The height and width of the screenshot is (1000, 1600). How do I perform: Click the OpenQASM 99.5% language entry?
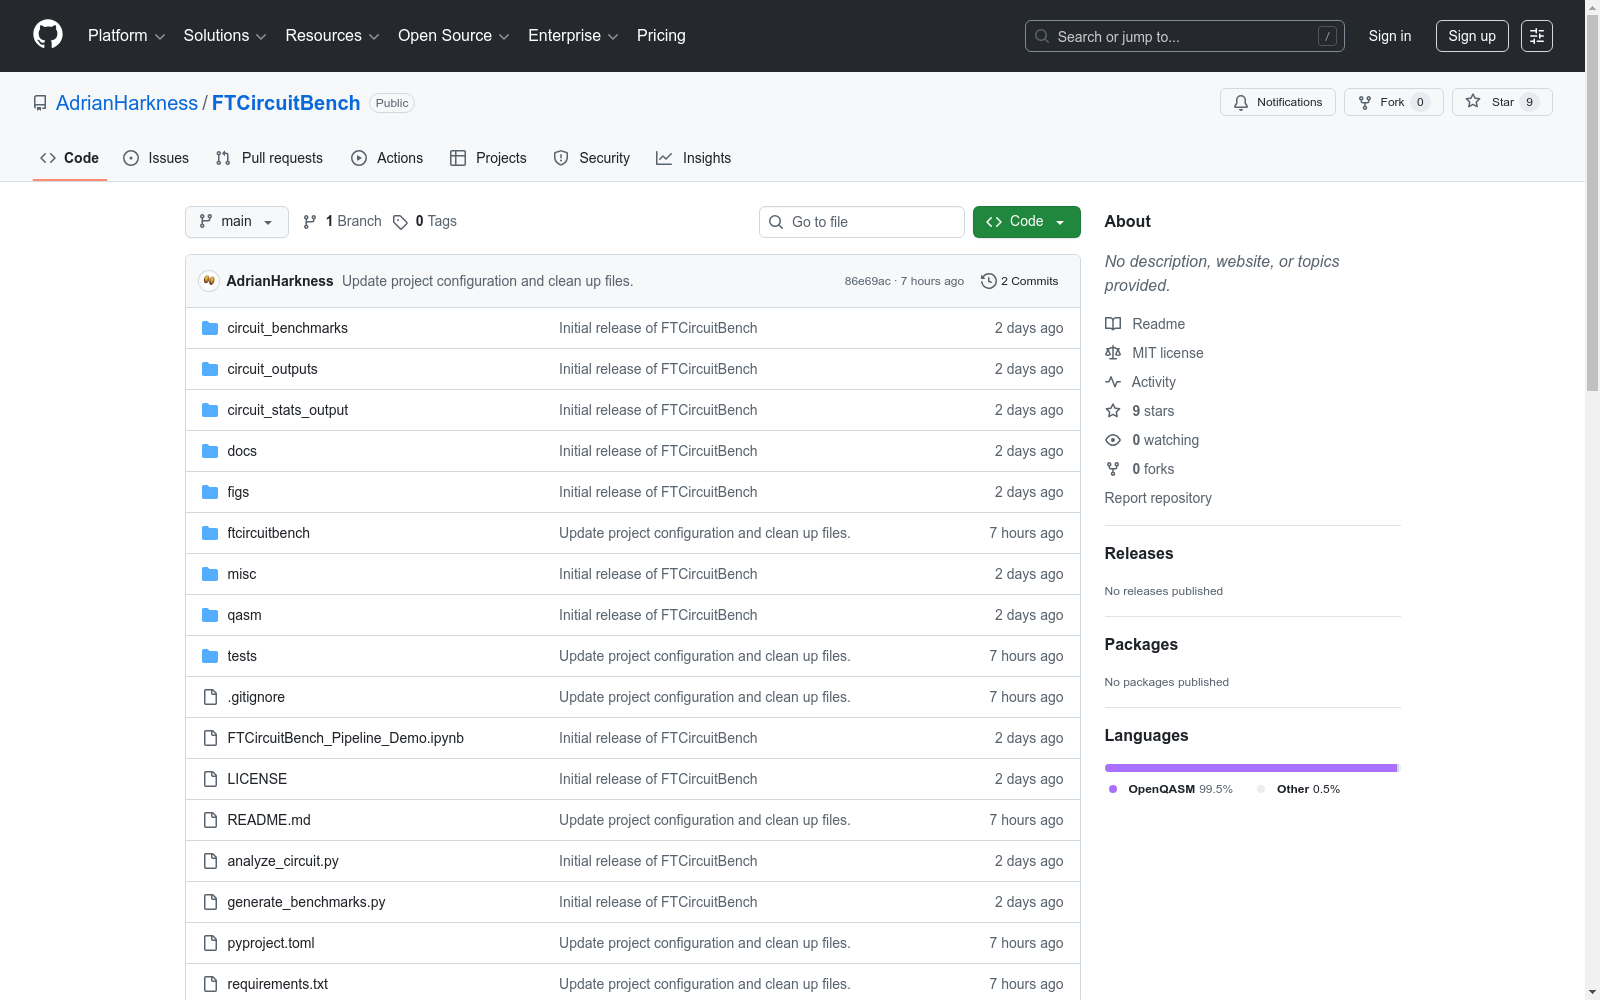coord(1171,789)
